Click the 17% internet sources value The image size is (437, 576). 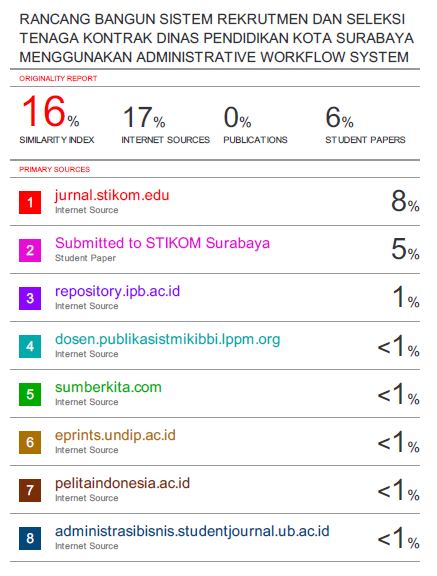(x=144, y=118)
